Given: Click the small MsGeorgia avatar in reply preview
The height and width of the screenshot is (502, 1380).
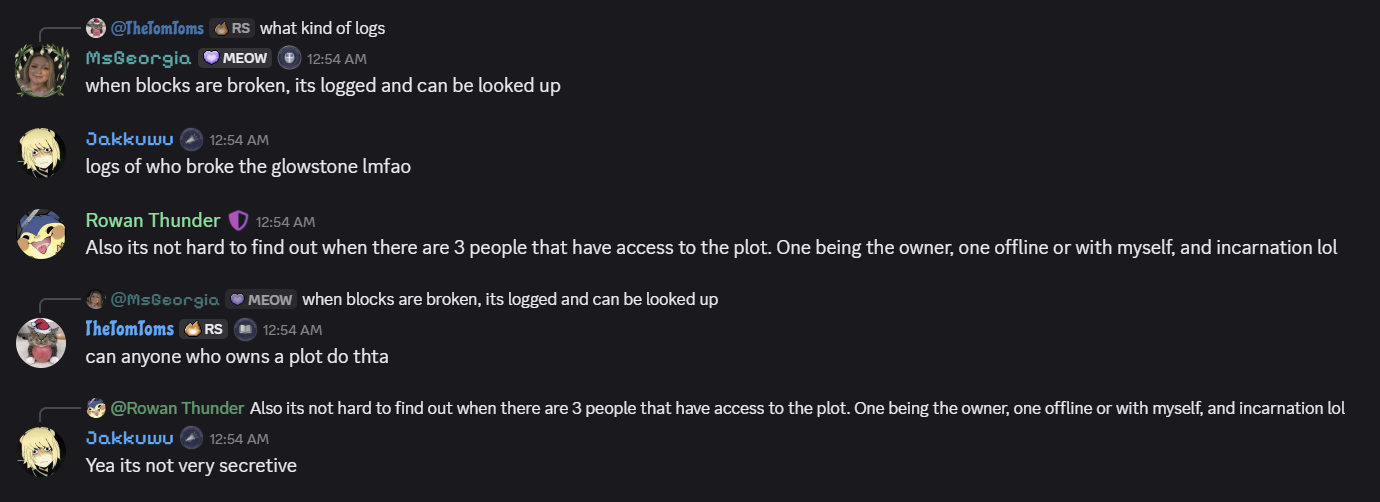Looking at the screenshot, I should coord(96,299).
